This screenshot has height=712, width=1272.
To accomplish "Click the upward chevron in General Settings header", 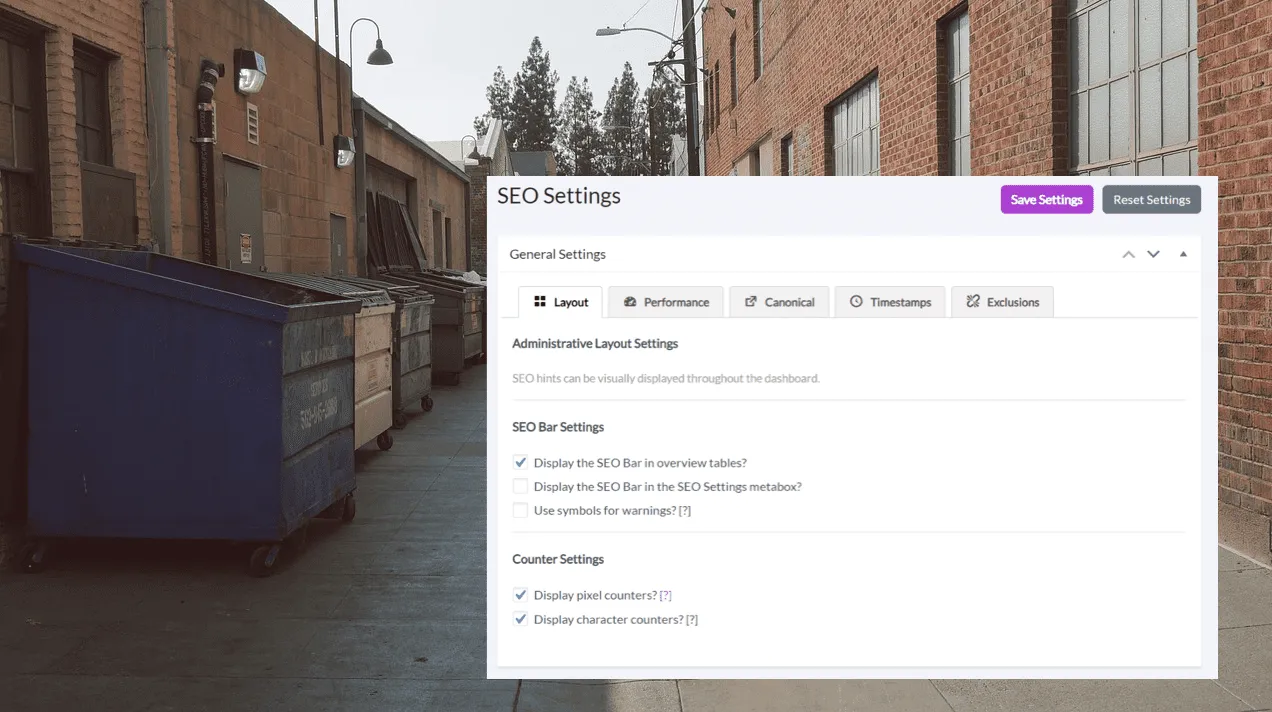I will click(x=1128, y=253).
